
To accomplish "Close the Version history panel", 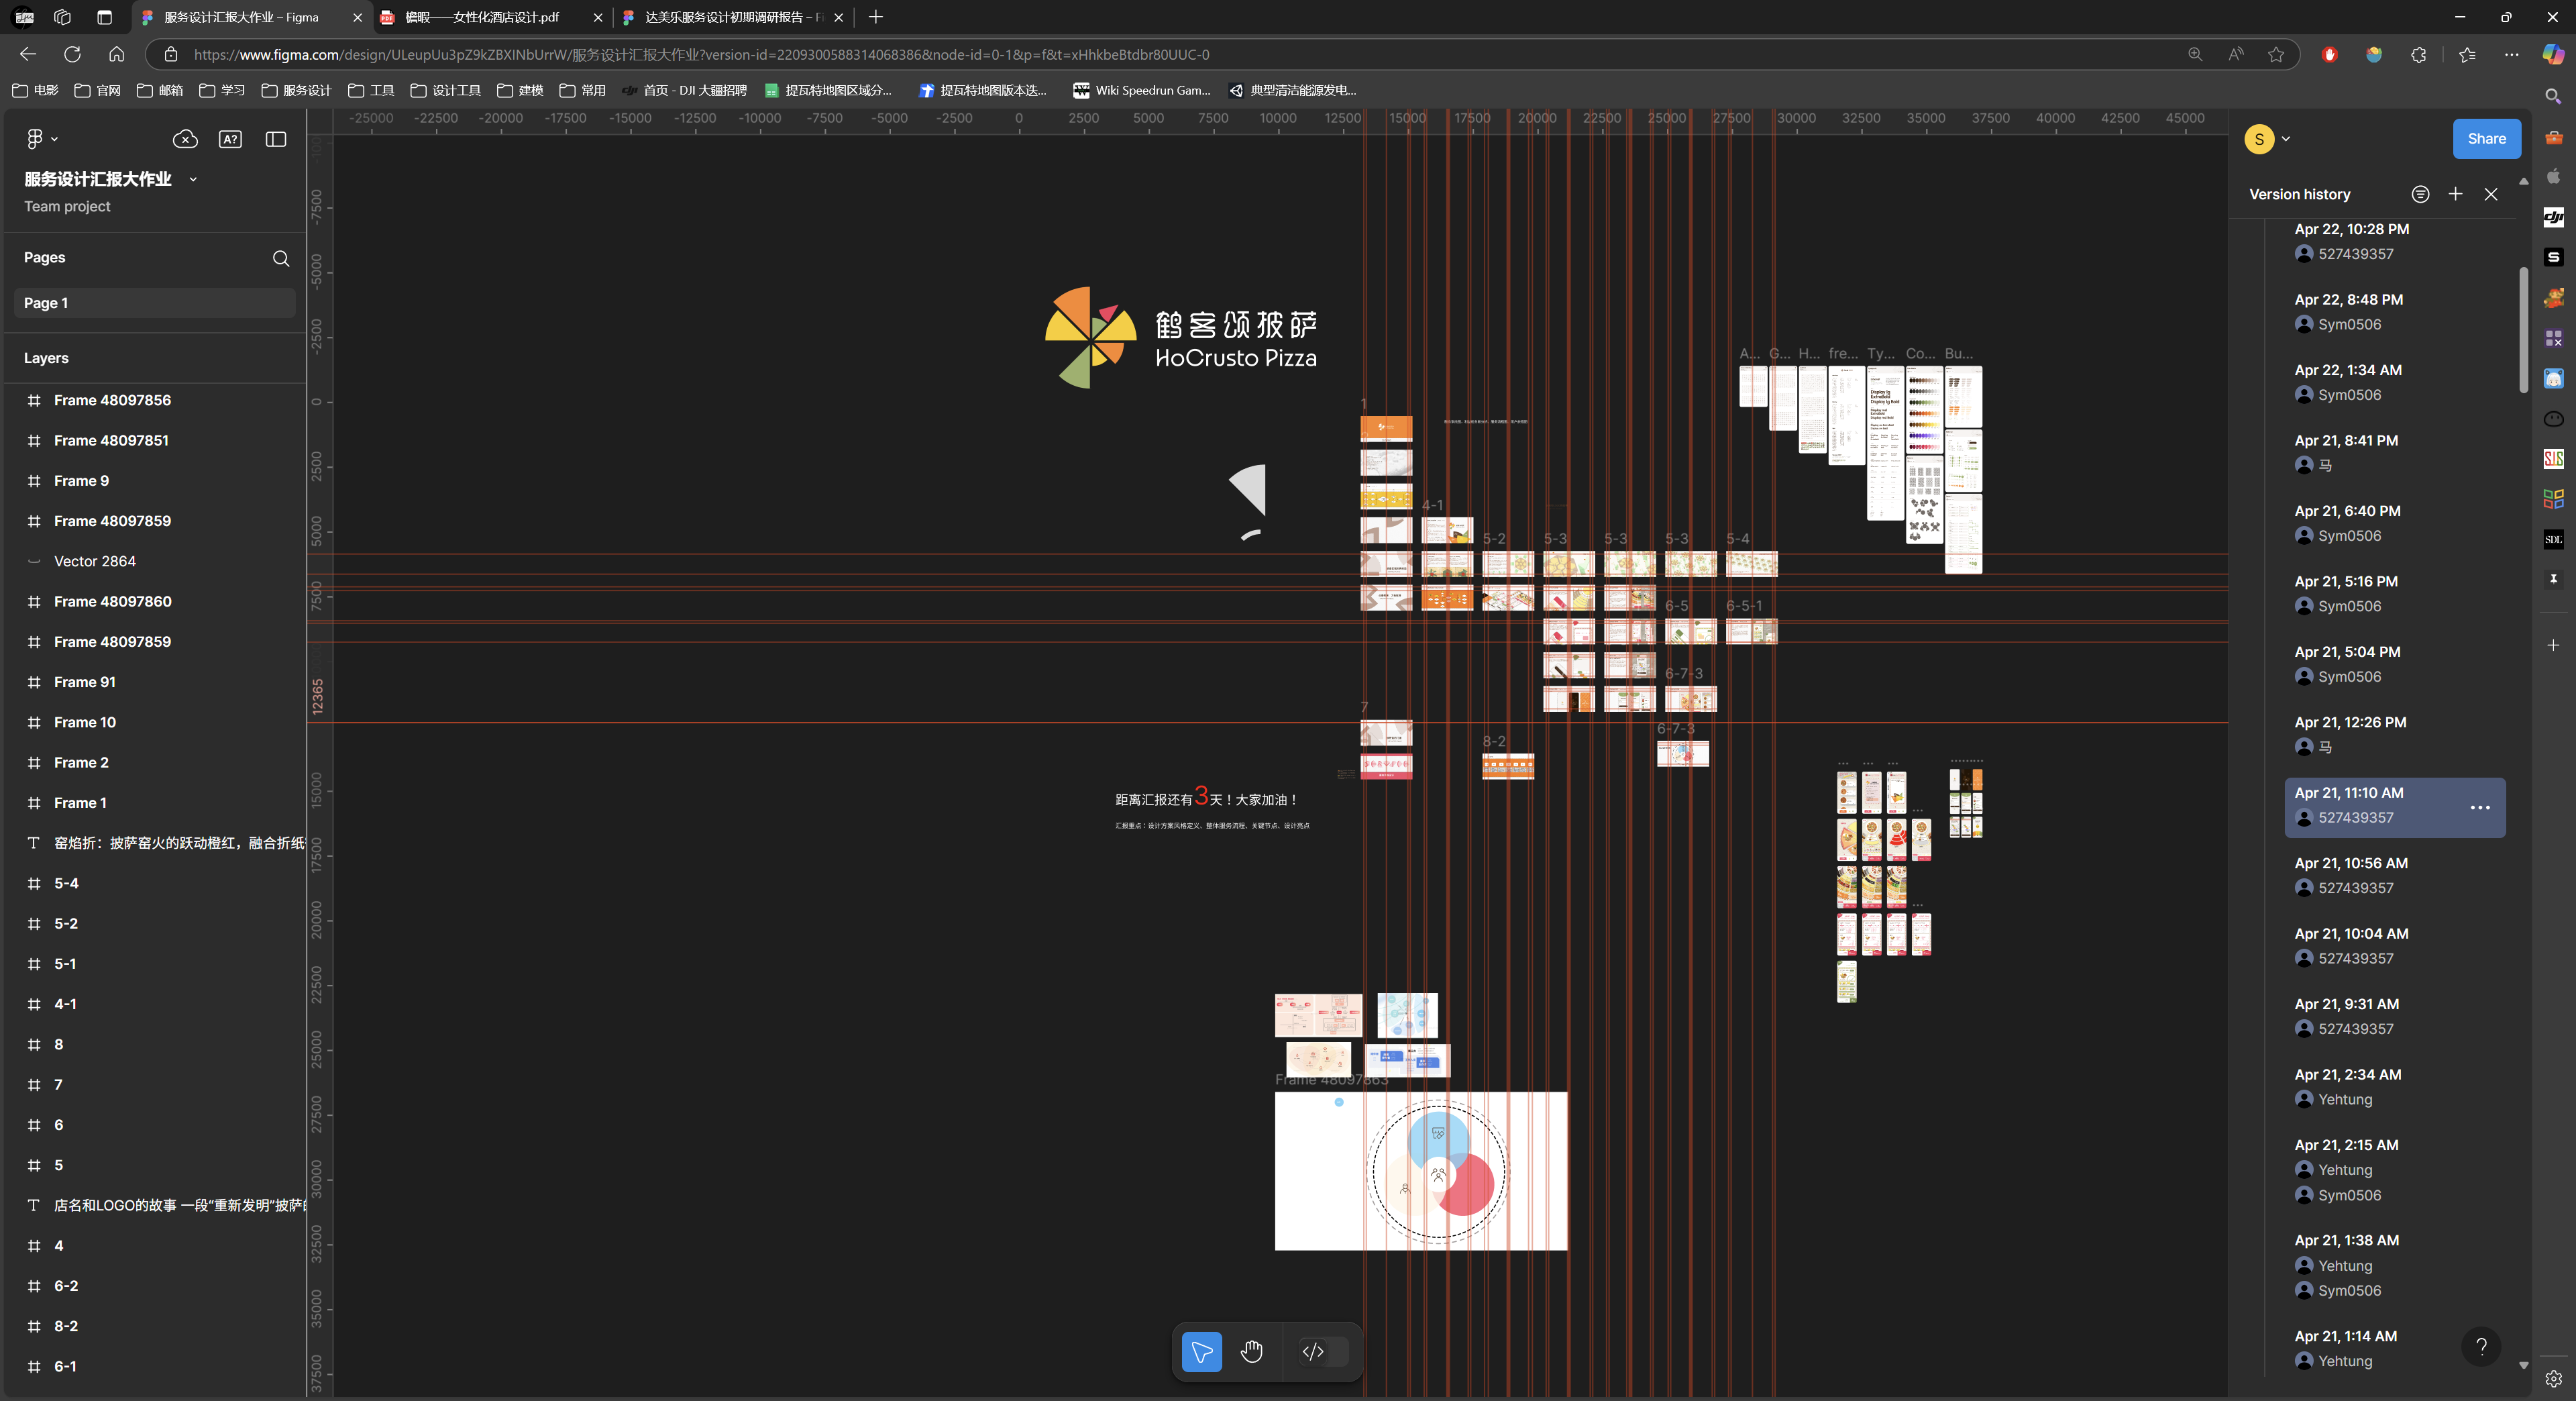I will click(x=2491, y=194).
